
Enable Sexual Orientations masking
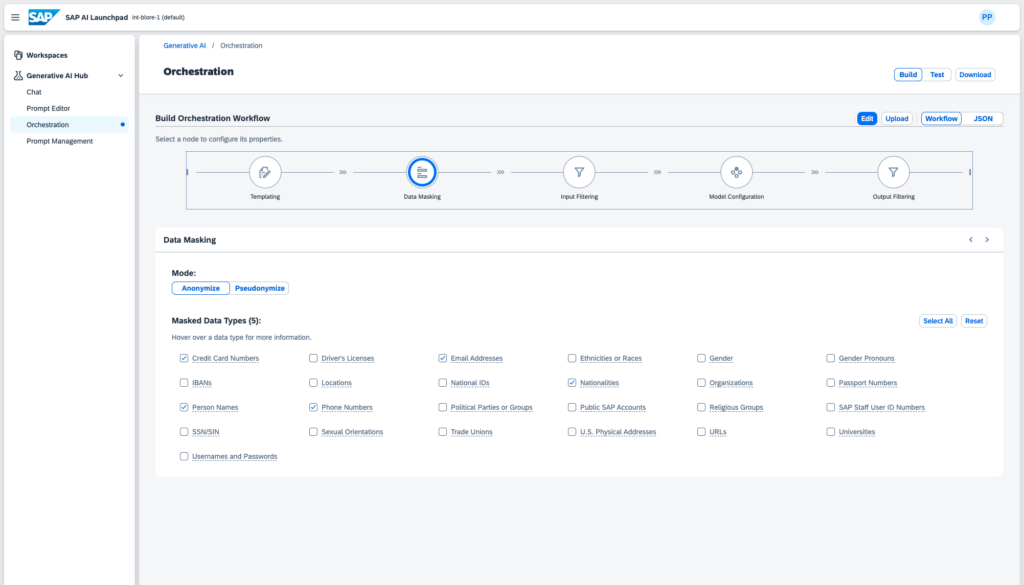313,432
